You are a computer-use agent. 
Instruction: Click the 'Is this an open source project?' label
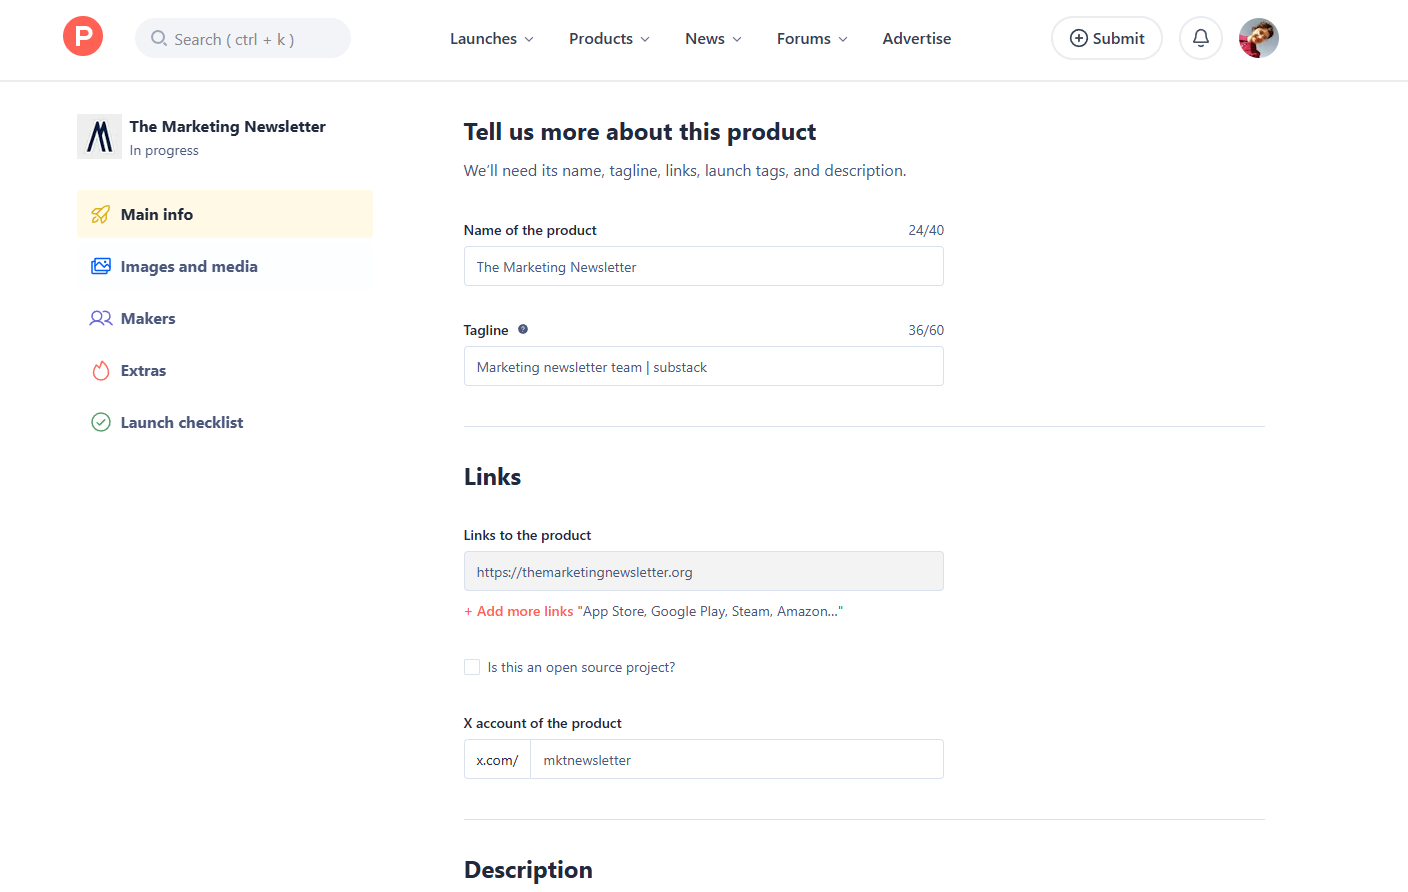[581, 667]
